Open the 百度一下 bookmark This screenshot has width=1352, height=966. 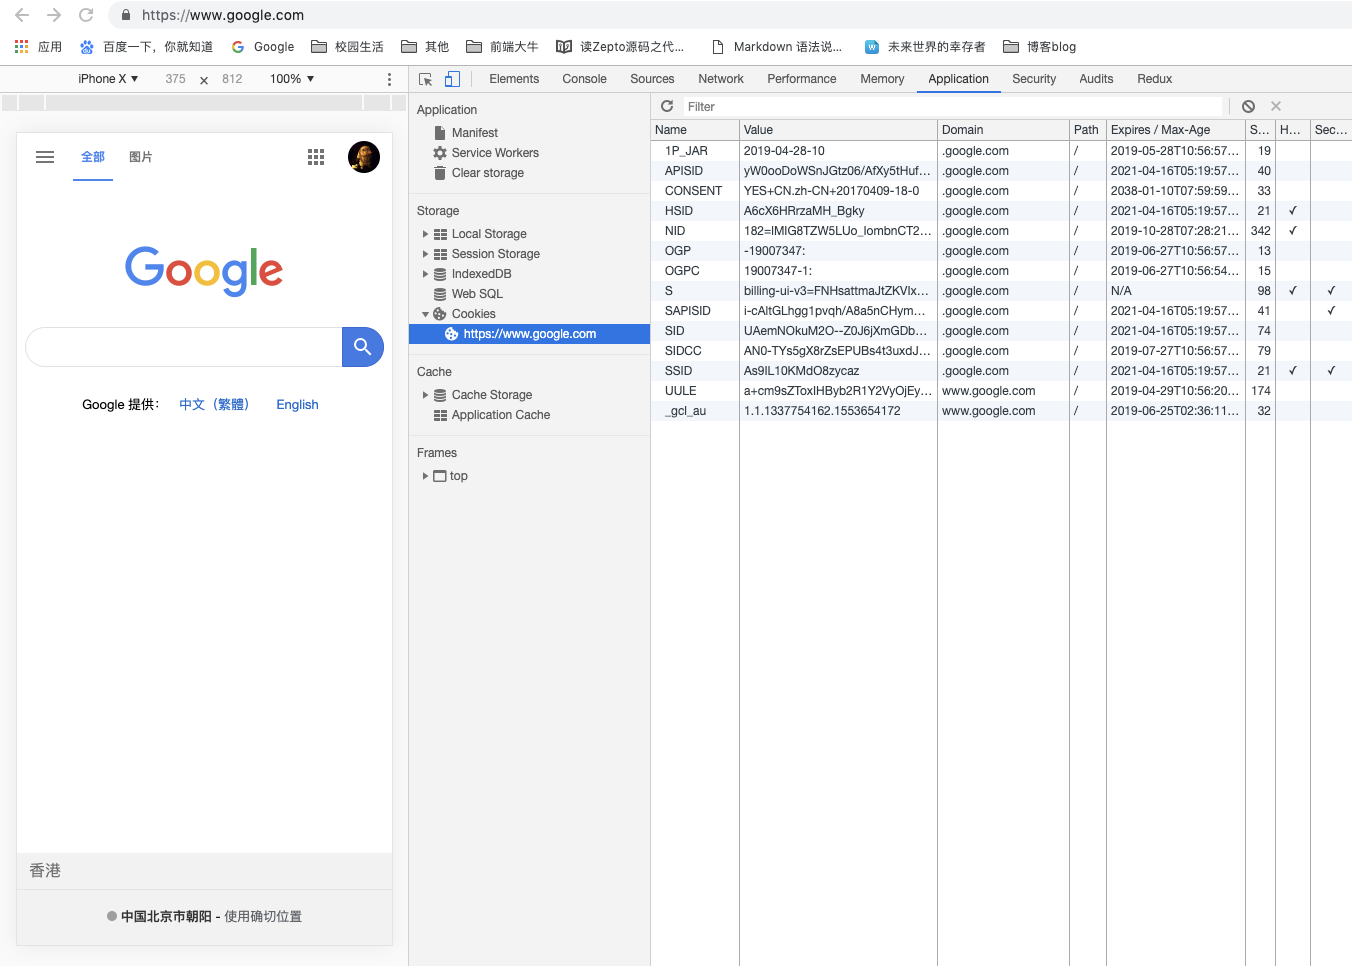[x=146, y=47]
